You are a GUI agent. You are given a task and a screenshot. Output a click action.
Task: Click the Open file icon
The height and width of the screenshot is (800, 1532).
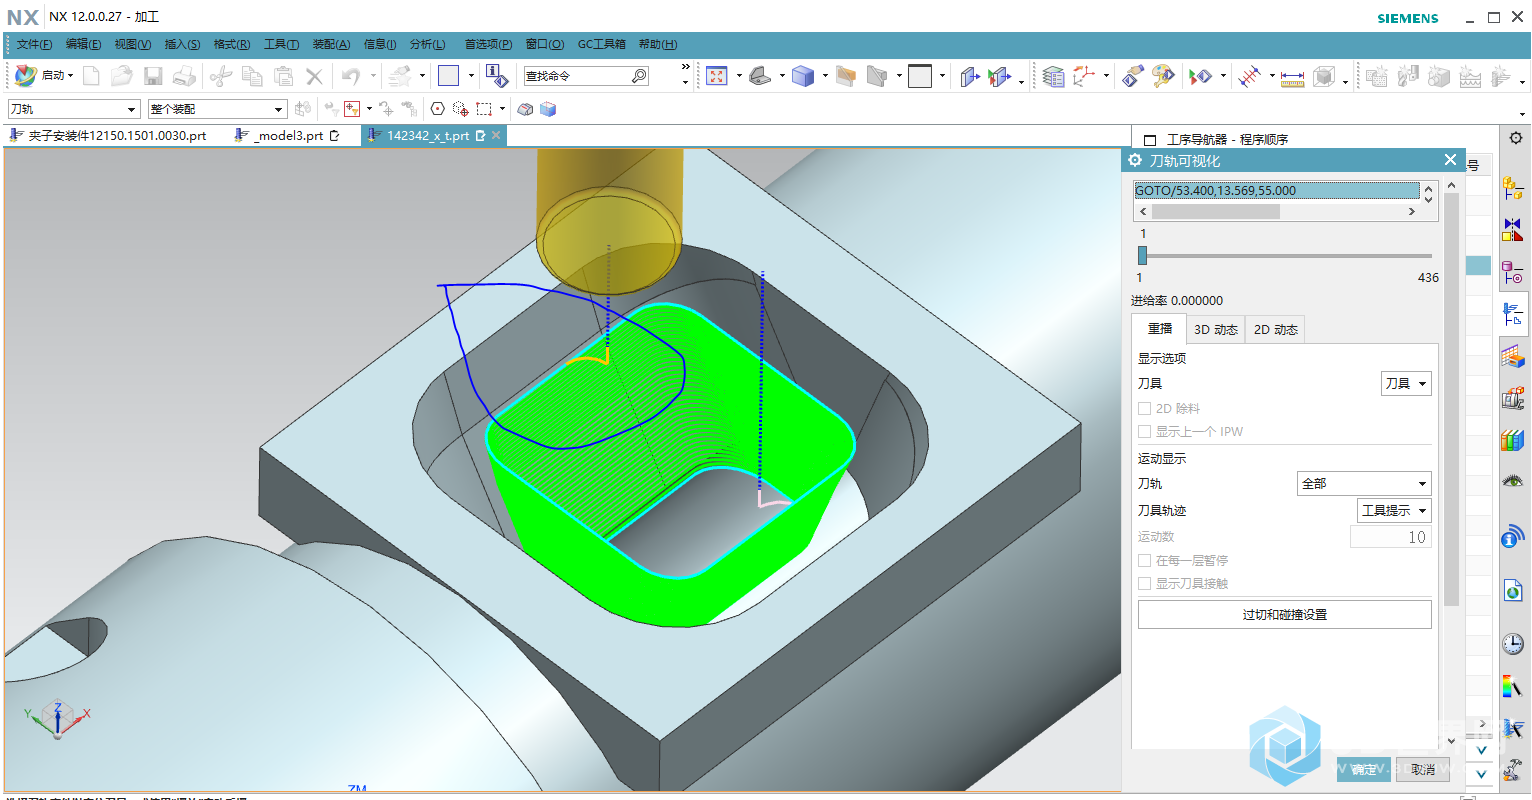(122, 76)
